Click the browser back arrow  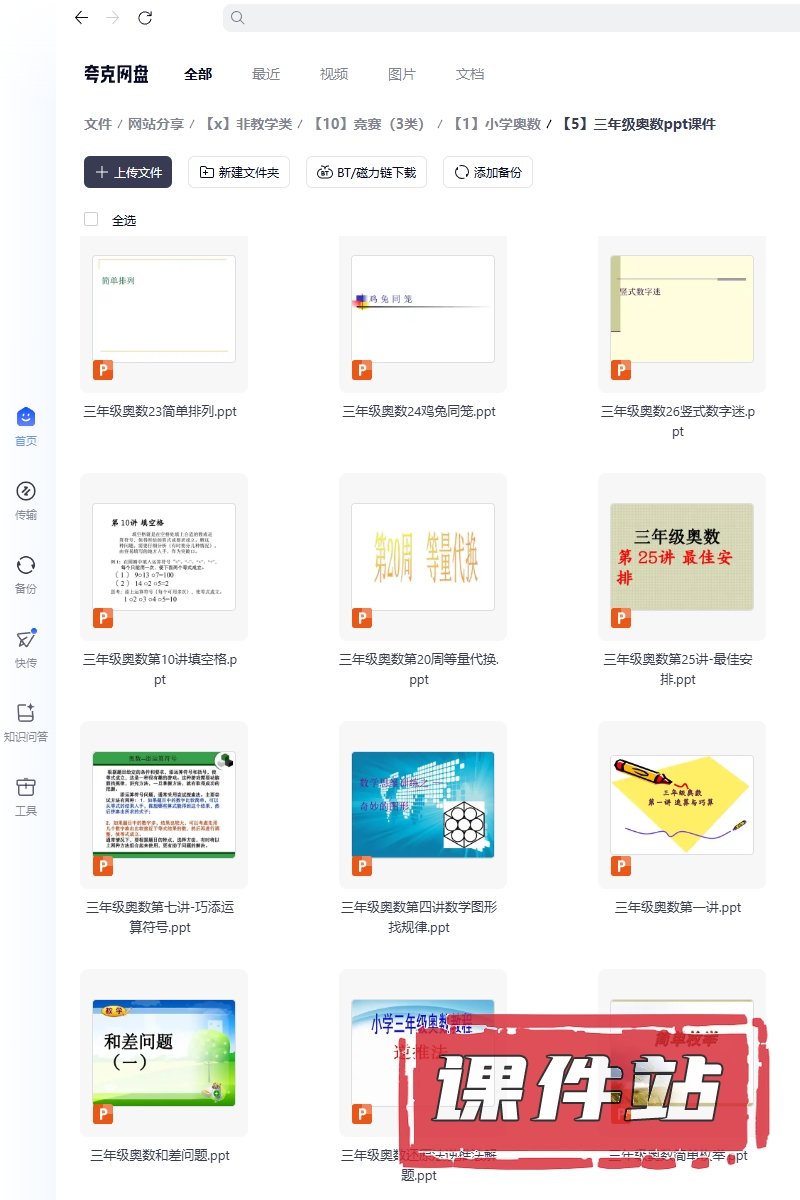81,18
